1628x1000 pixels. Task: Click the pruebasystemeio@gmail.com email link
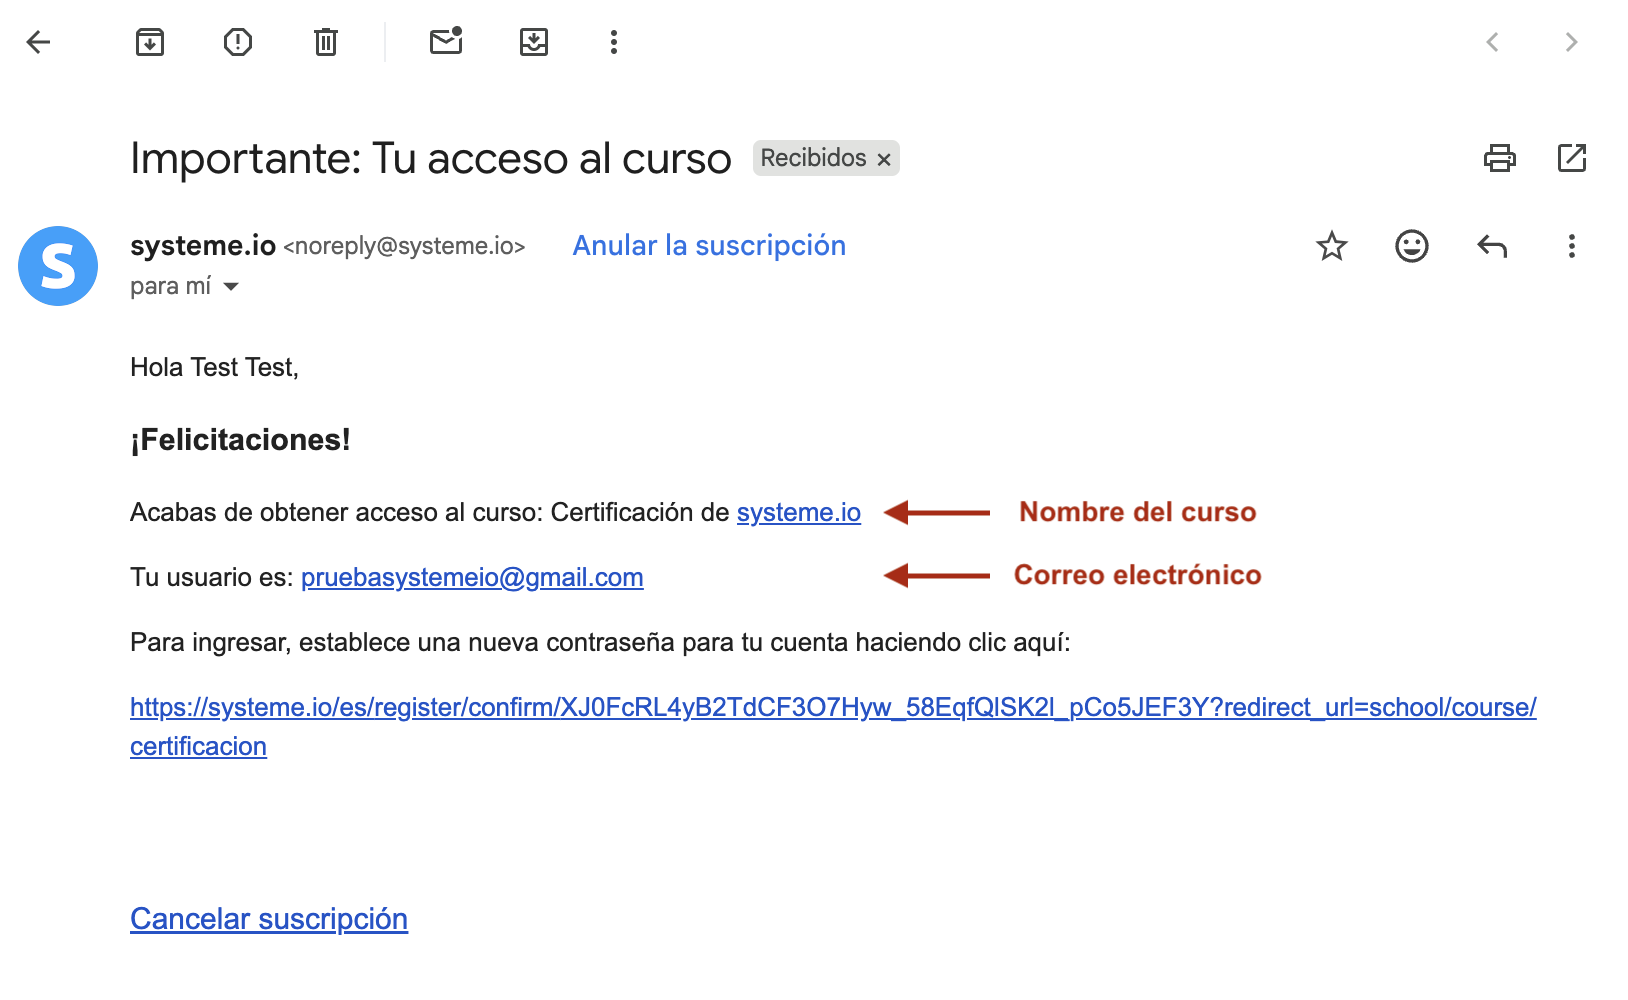[472, 577]
